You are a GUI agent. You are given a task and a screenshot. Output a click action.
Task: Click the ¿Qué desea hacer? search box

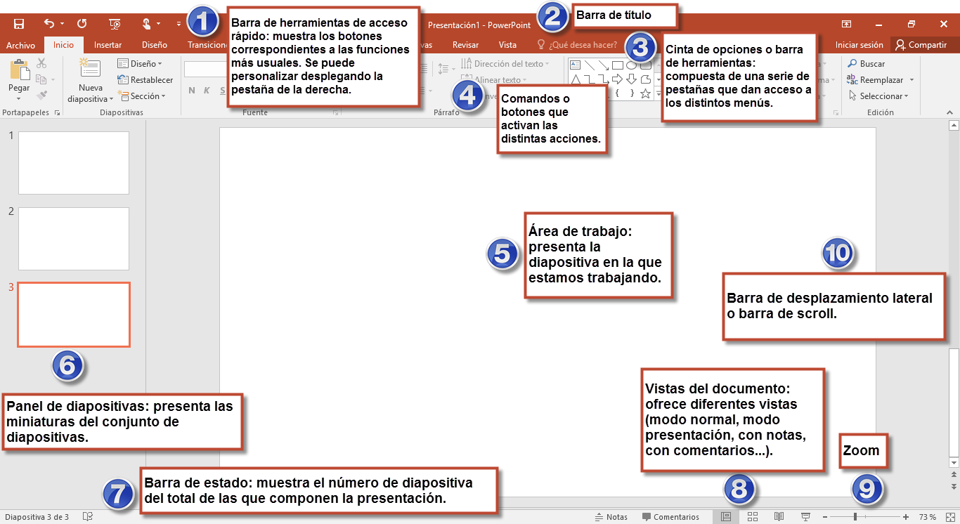(577, 45)
